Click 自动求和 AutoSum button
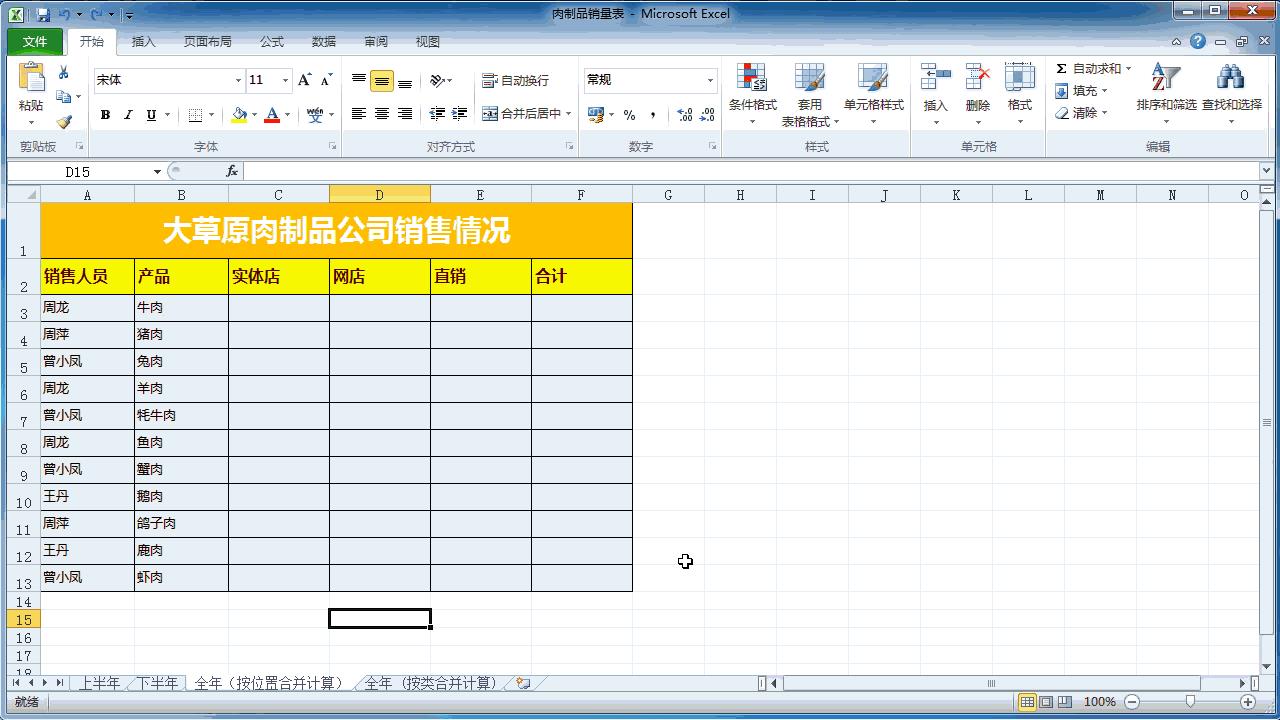Image resolution: width=1280 pixels, height=720 pixels. click(x=1088, y=69)
